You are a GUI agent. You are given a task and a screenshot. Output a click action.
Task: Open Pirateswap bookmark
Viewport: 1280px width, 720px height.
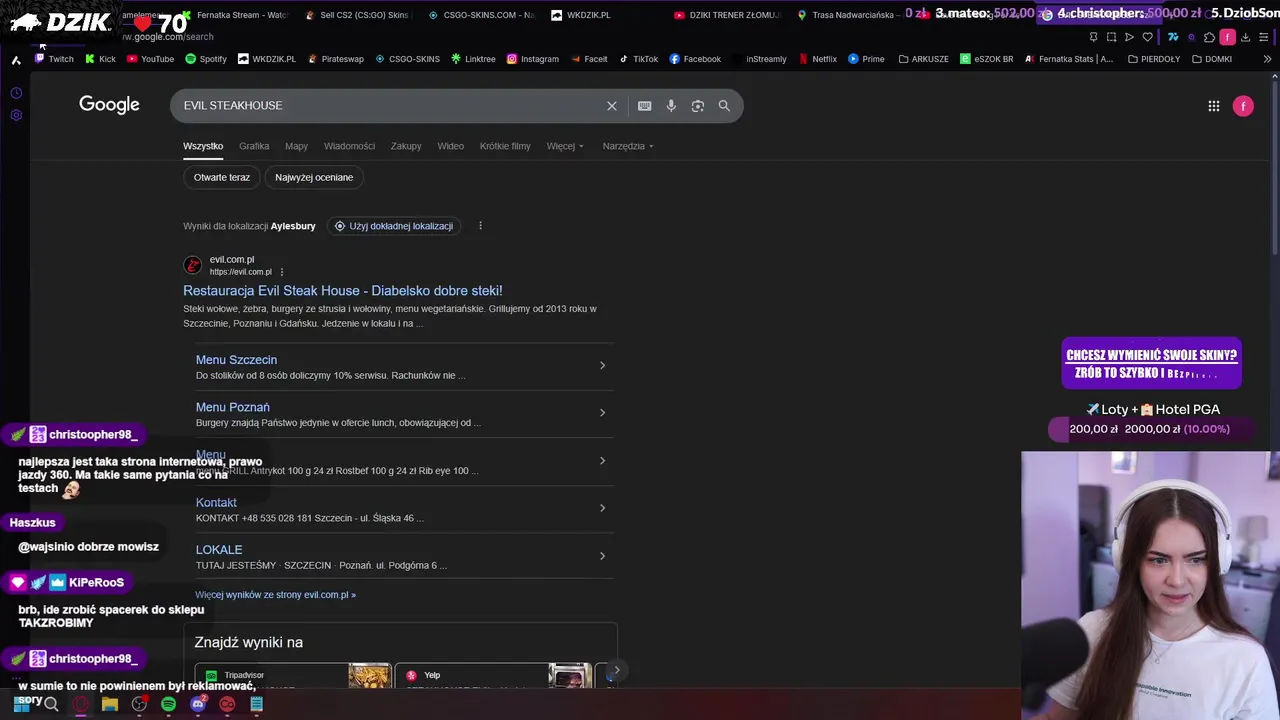(x=336, y=59)
